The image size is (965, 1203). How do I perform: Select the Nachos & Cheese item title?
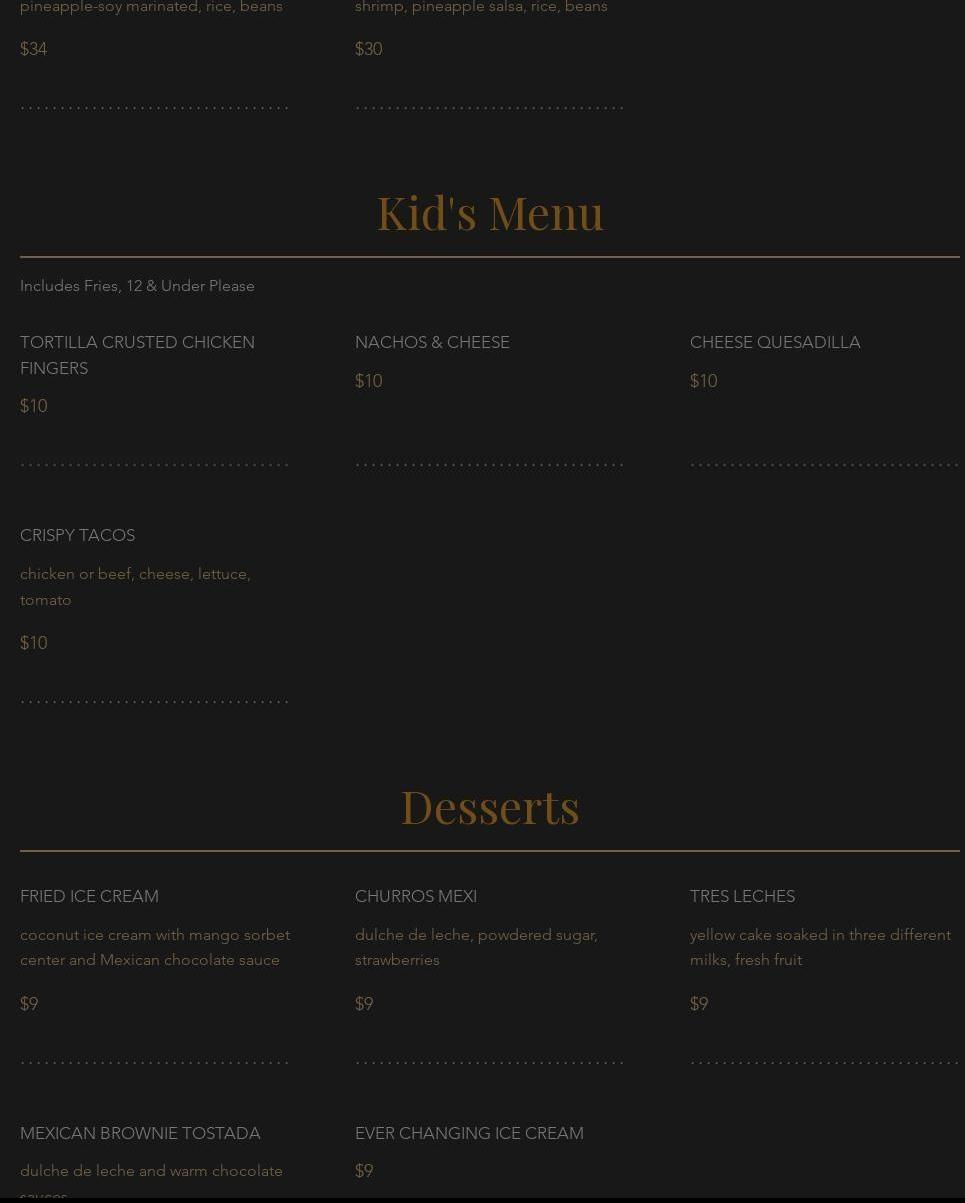432,342
